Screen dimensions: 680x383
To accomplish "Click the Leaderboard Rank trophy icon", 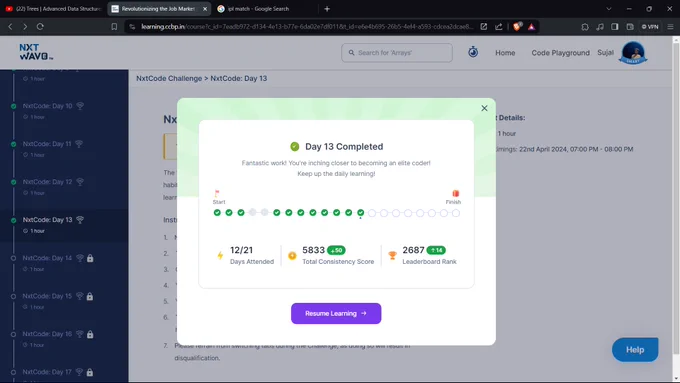I will point(392,256).
